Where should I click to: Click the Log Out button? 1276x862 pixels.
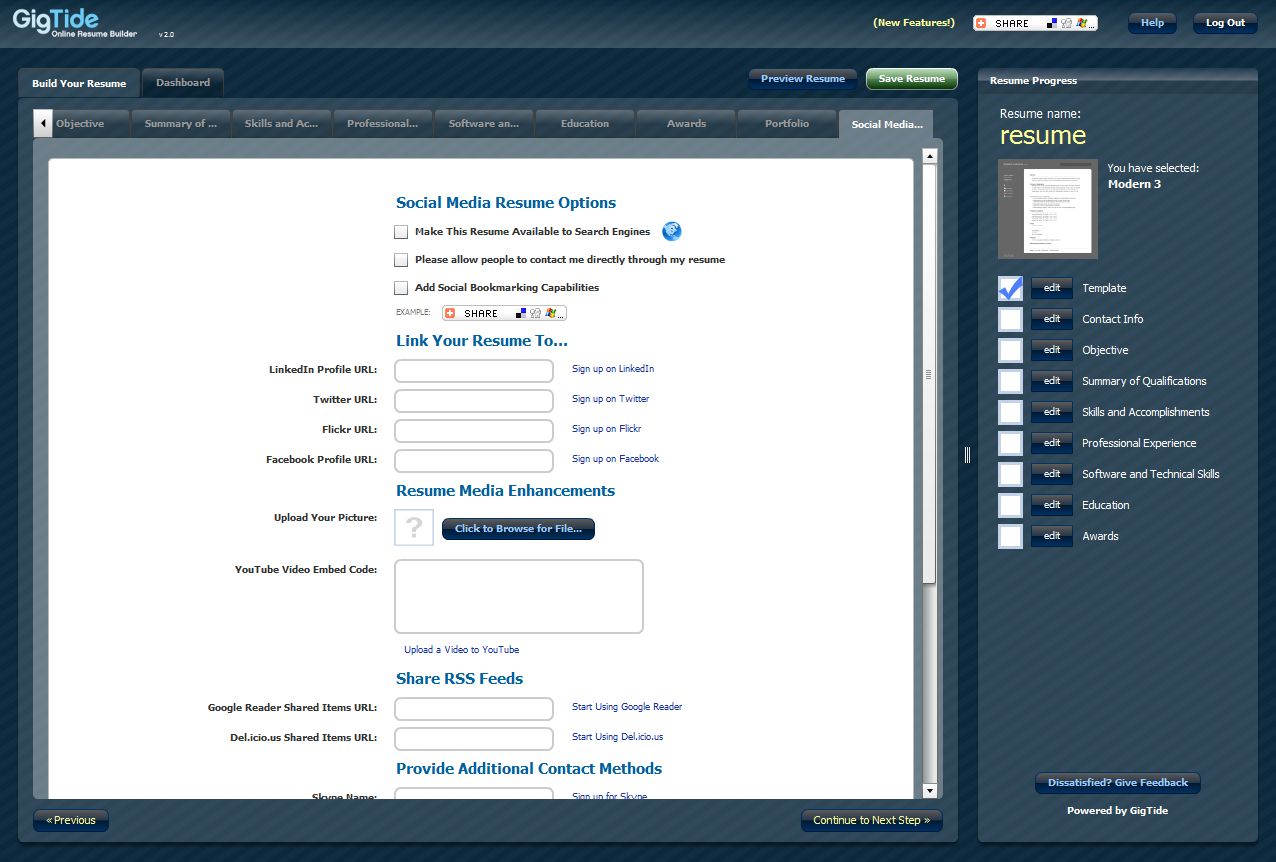(x=1225, y=23)
